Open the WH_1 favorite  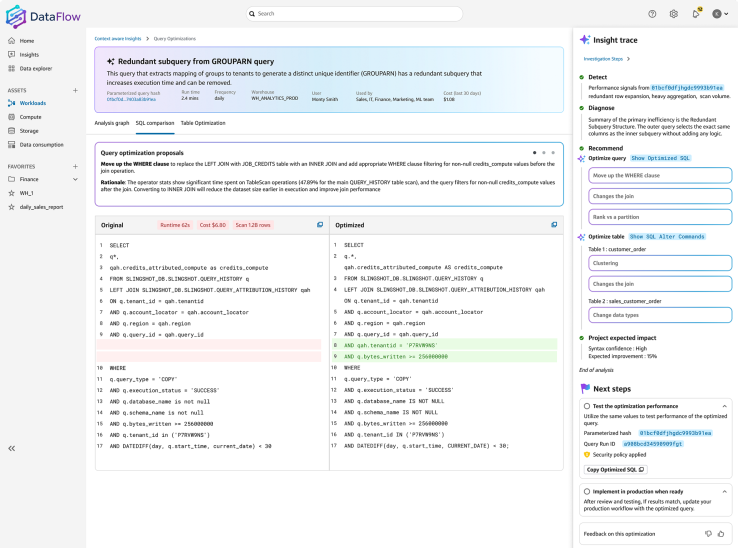26,193
